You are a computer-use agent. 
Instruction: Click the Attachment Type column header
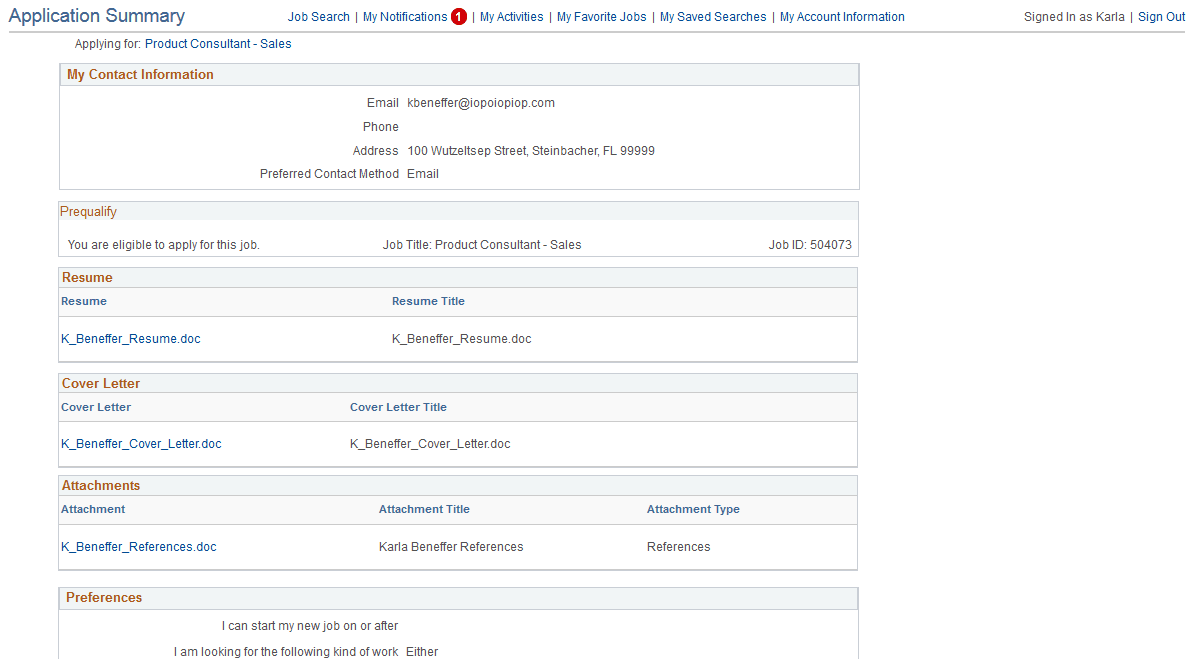693,509
